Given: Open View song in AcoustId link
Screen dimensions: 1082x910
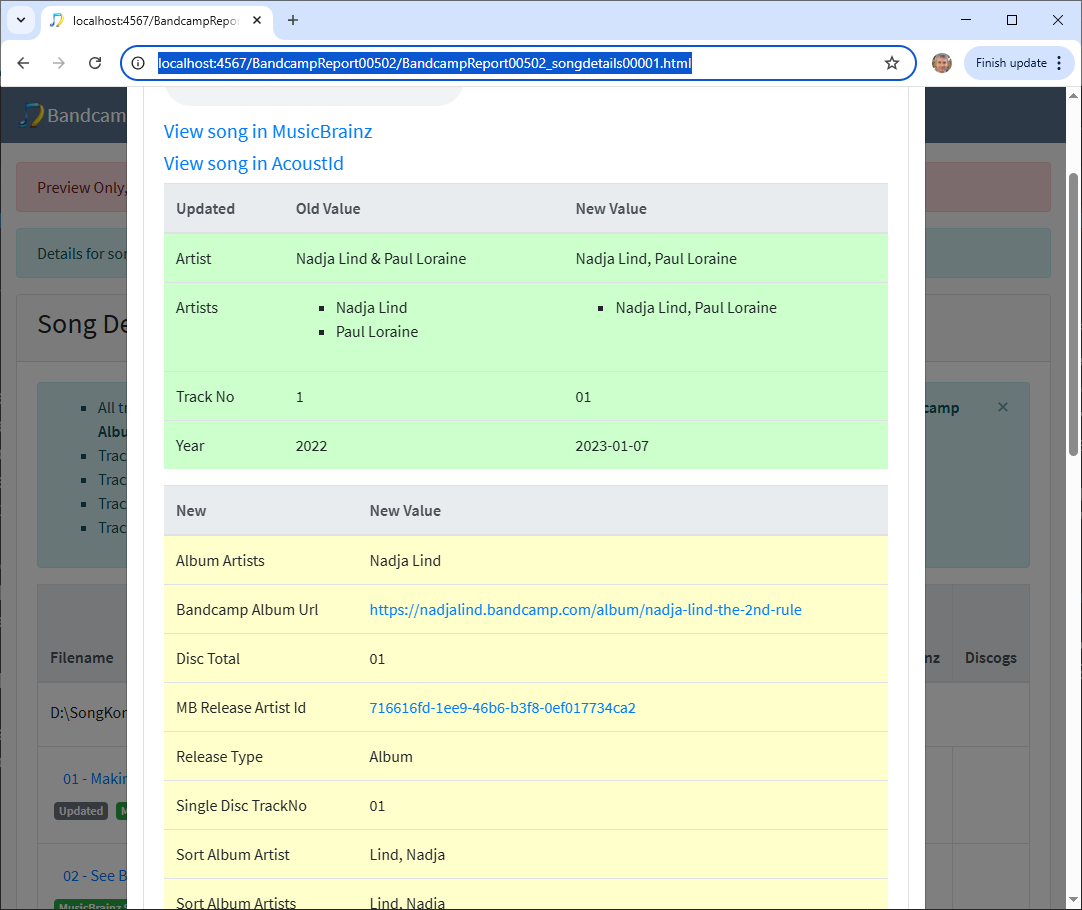Looking at the screenshot, I should [254, 163].
